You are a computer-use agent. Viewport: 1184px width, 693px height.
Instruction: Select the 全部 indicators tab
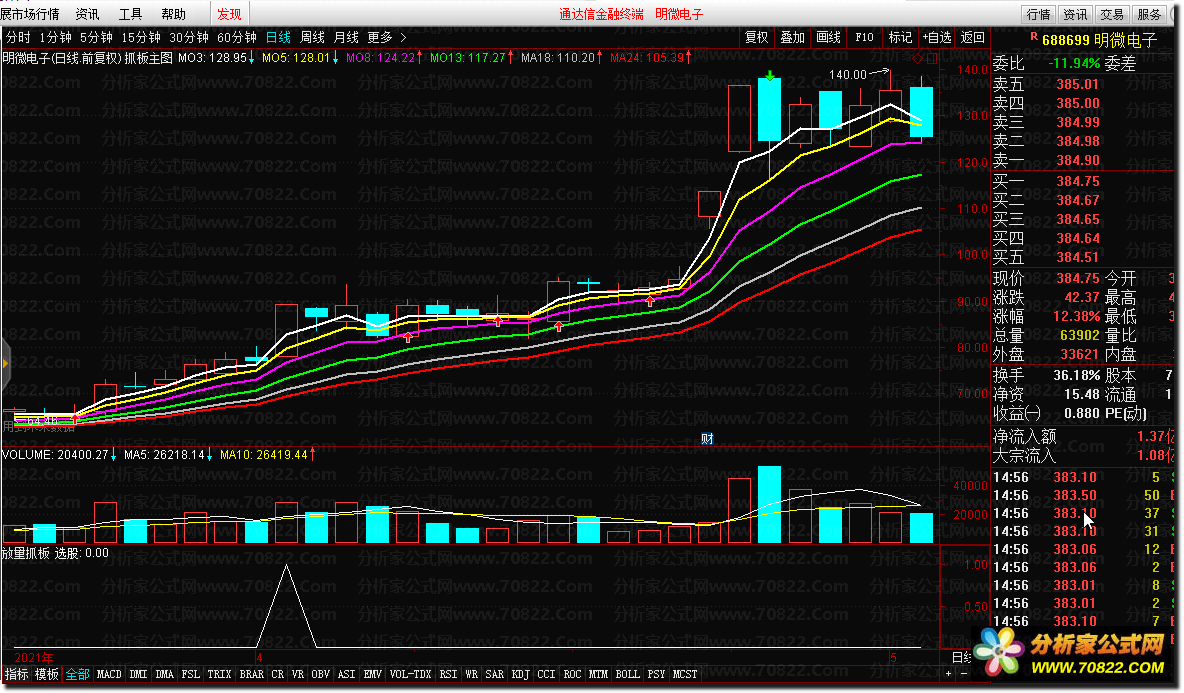coord(77,674)
